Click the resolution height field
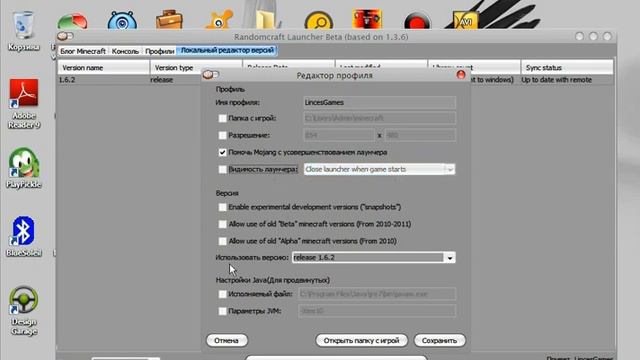The height and width of the screenshot is (360, 640). (x=420, y=135)
